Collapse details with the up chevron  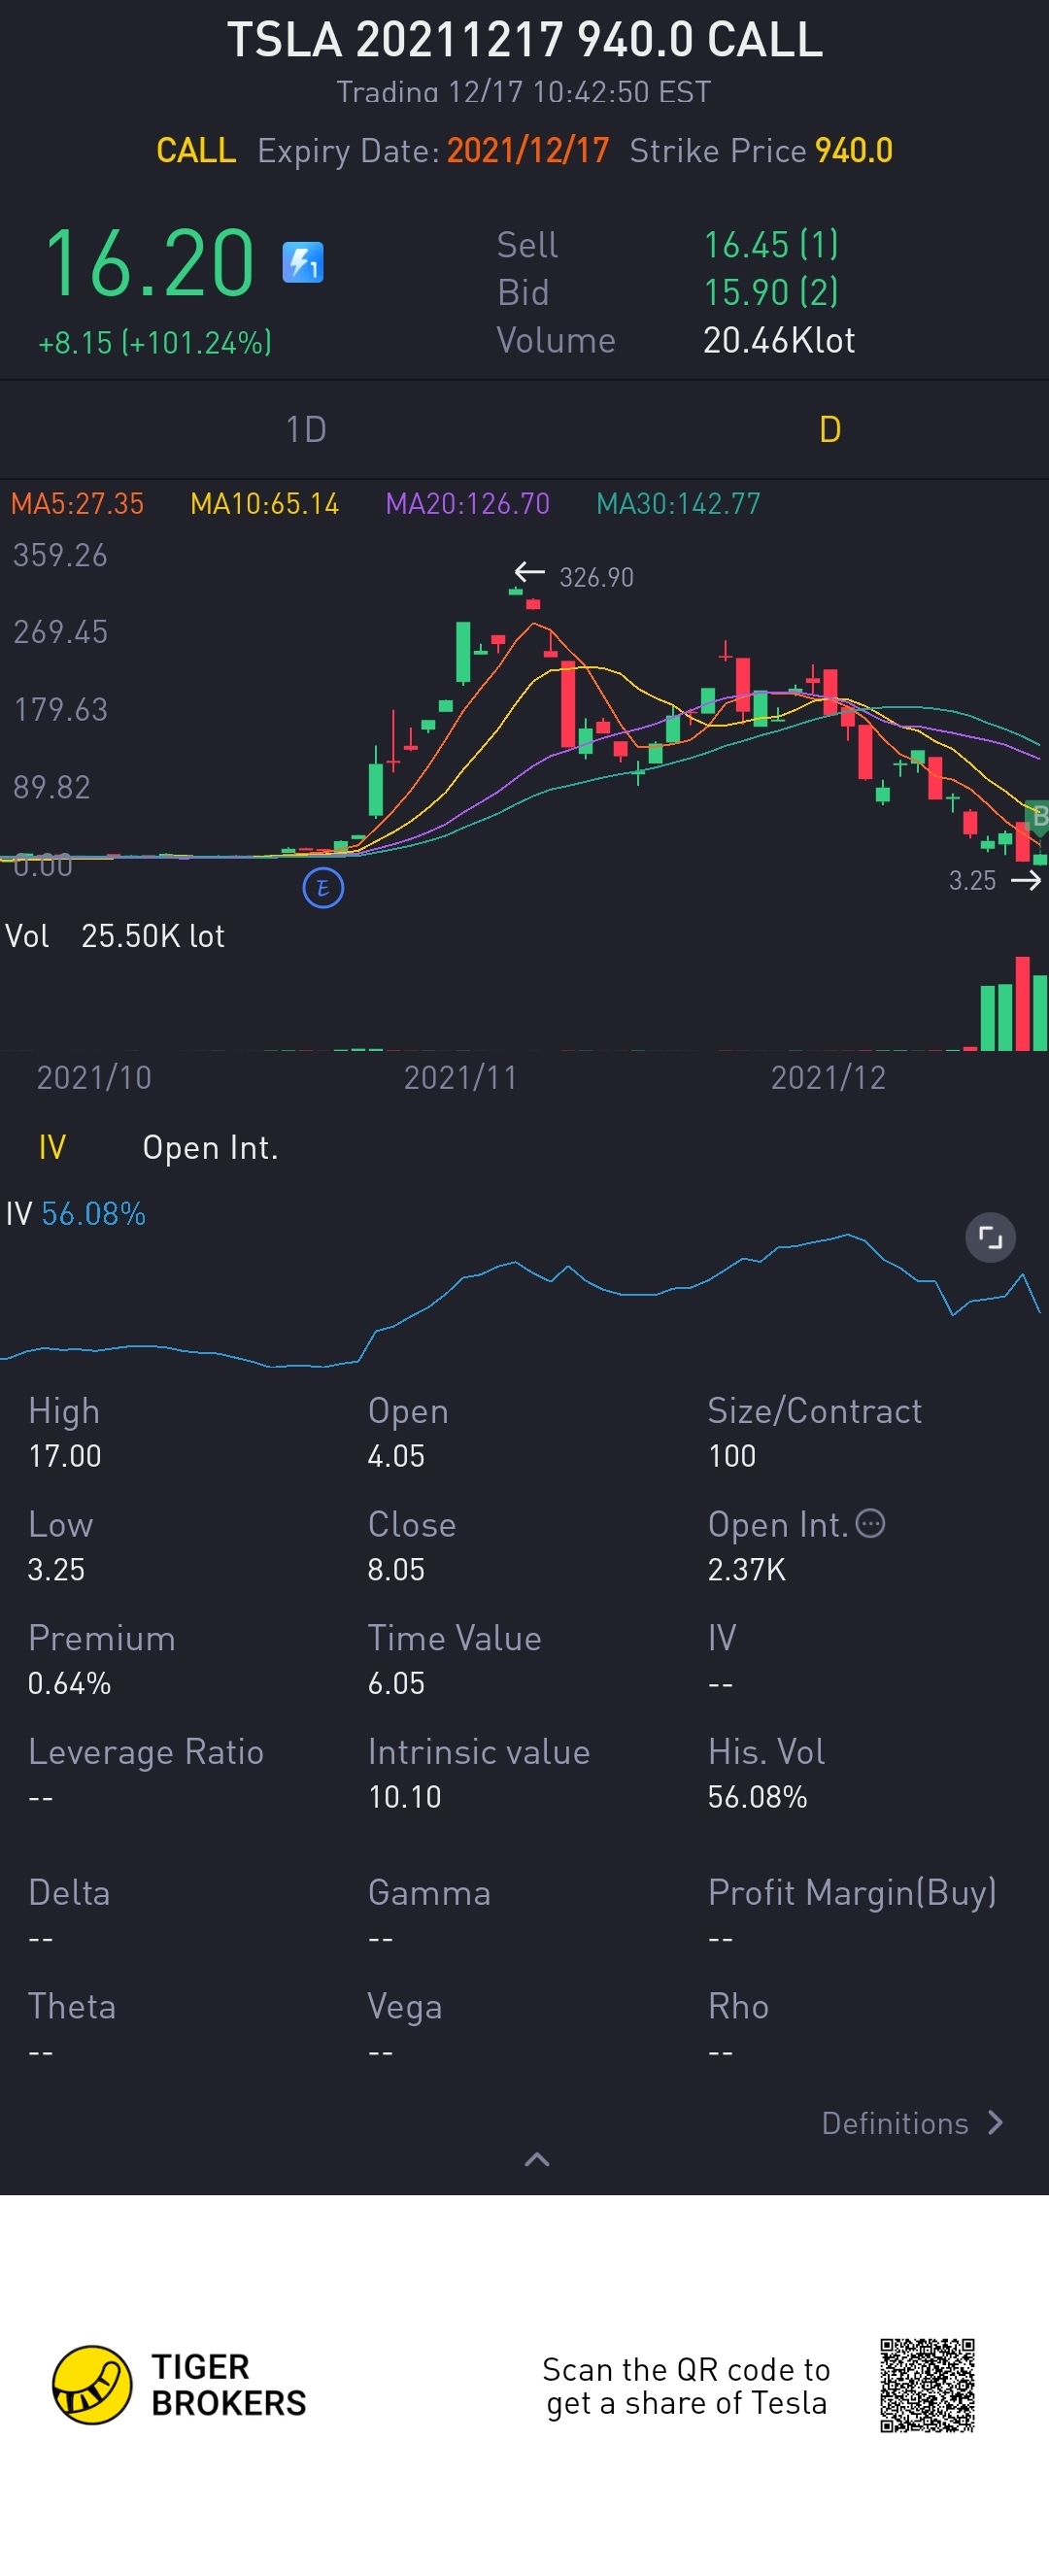click(x=537, y=2159)
